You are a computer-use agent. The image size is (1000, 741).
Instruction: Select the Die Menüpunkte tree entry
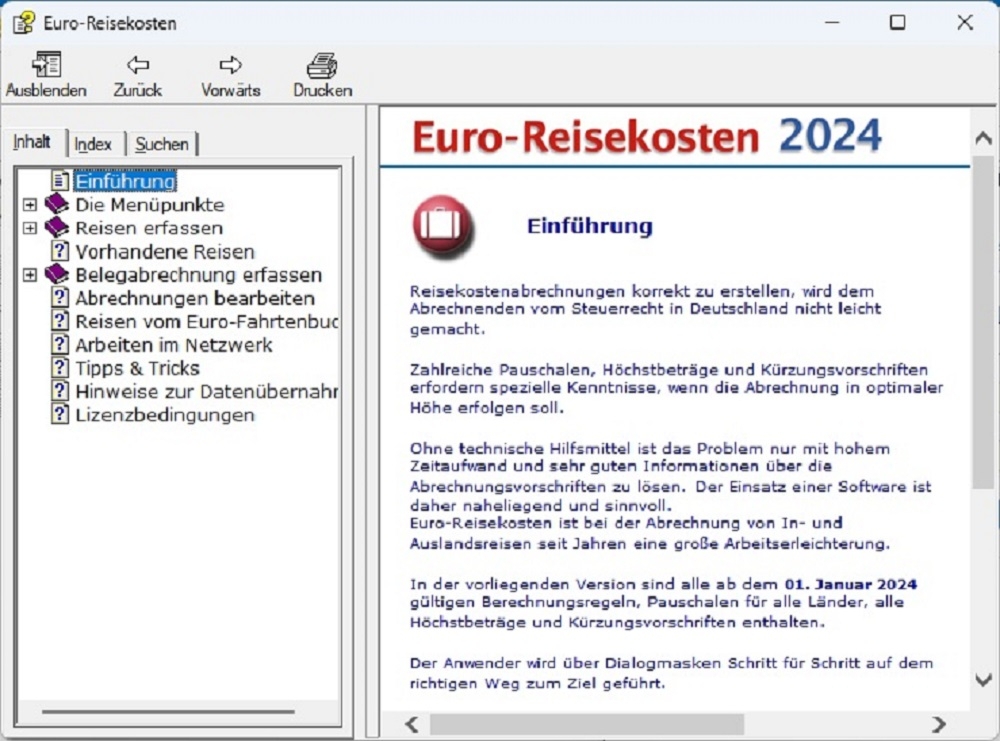click(x=150, y=205)
